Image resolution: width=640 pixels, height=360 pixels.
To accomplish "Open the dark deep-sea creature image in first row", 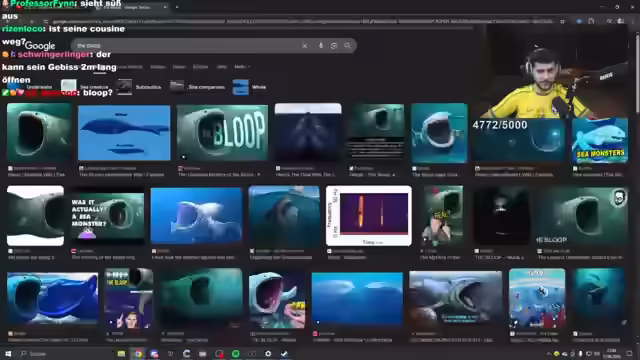I will (308, 133).
